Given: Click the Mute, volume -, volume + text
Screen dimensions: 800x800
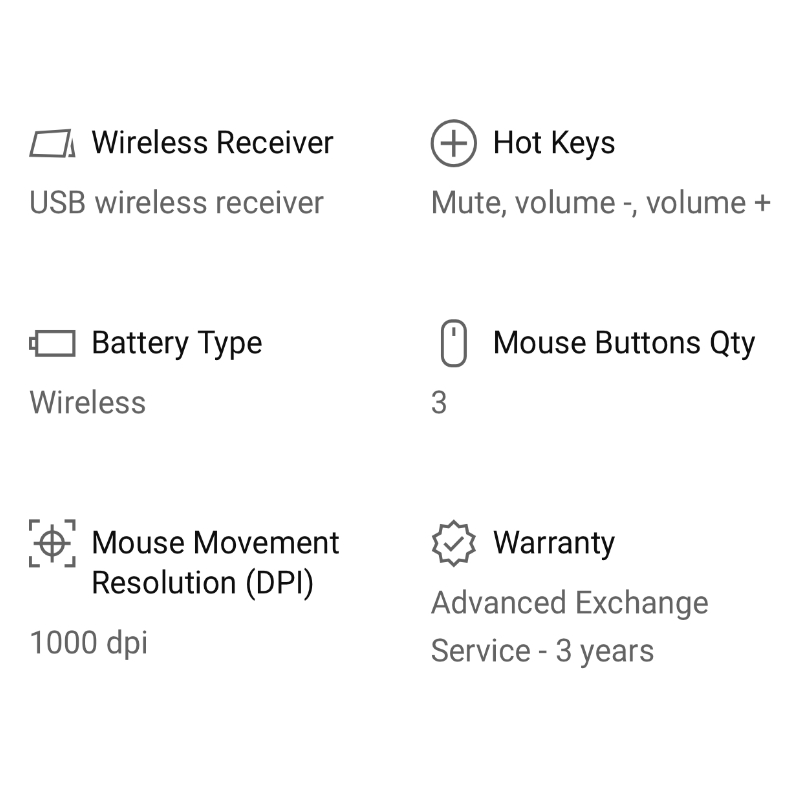Looking at the screenshot, I should coord(600,203).
